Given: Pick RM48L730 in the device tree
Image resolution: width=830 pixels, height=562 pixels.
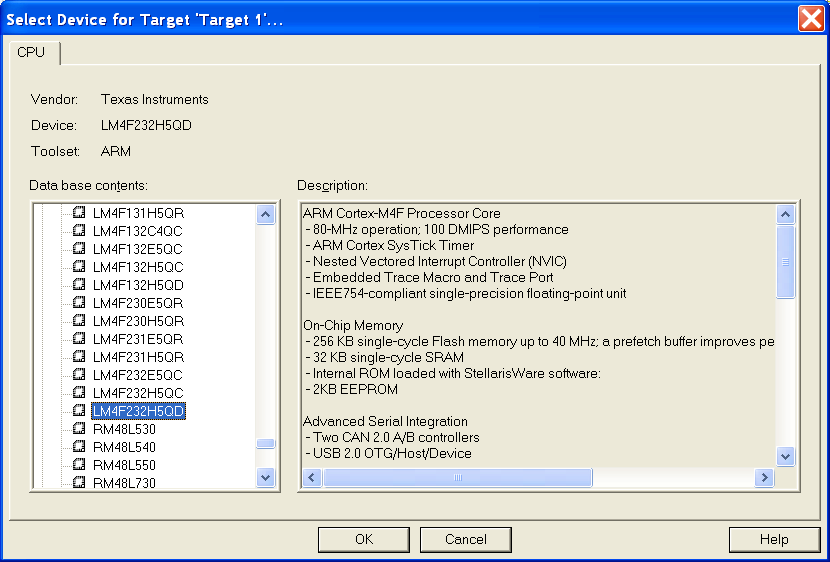Looking at the screenshot, I should [124, 483].
